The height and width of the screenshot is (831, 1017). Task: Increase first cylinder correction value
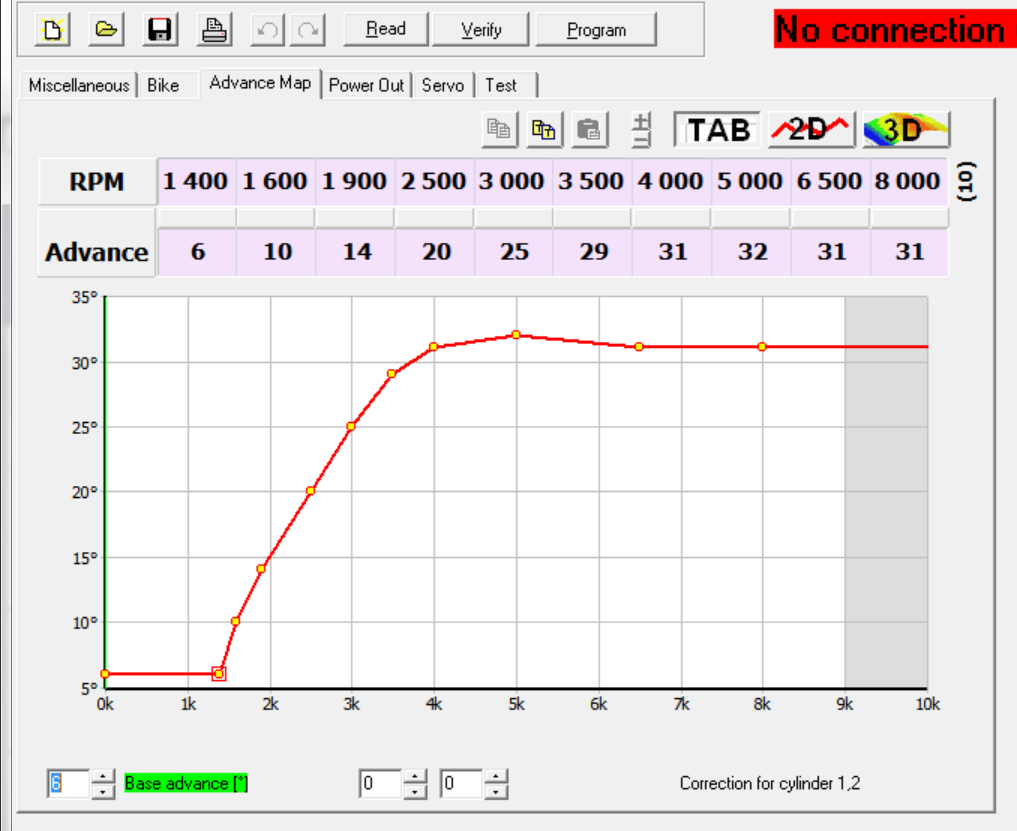(415, 777)
